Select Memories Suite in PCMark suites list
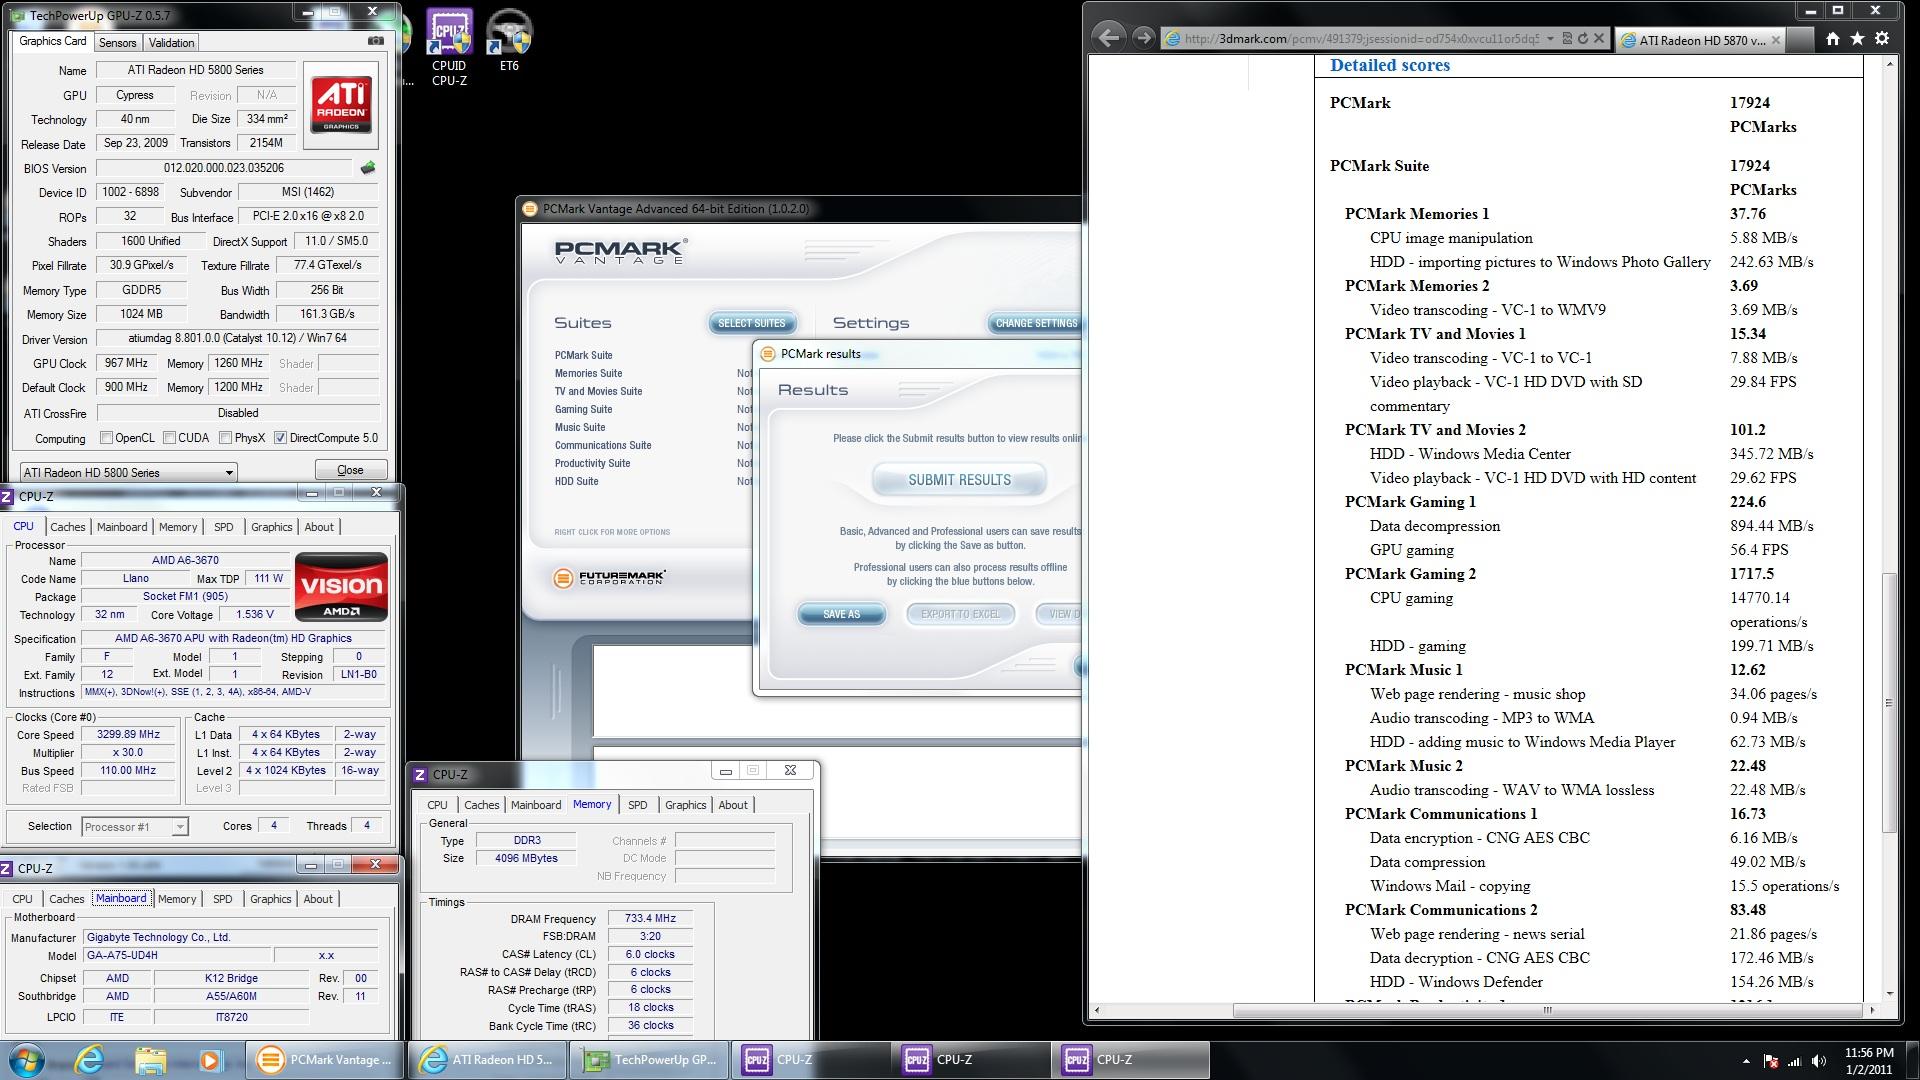The width and height of the screenshot is (1920, 1080). [x=588, y=373]
